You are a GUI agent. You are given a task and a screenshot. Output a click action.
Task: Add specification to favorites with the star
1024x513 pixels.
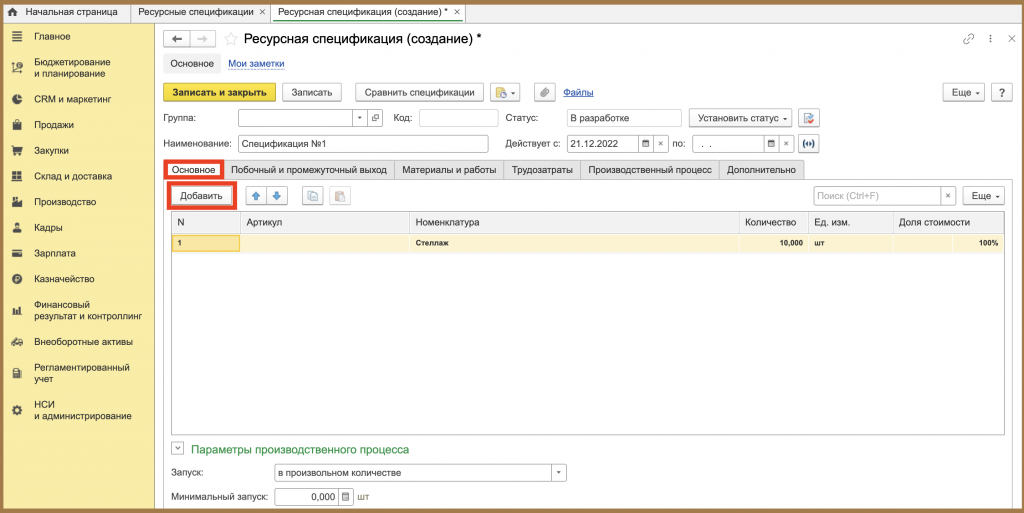coord(231,39)
